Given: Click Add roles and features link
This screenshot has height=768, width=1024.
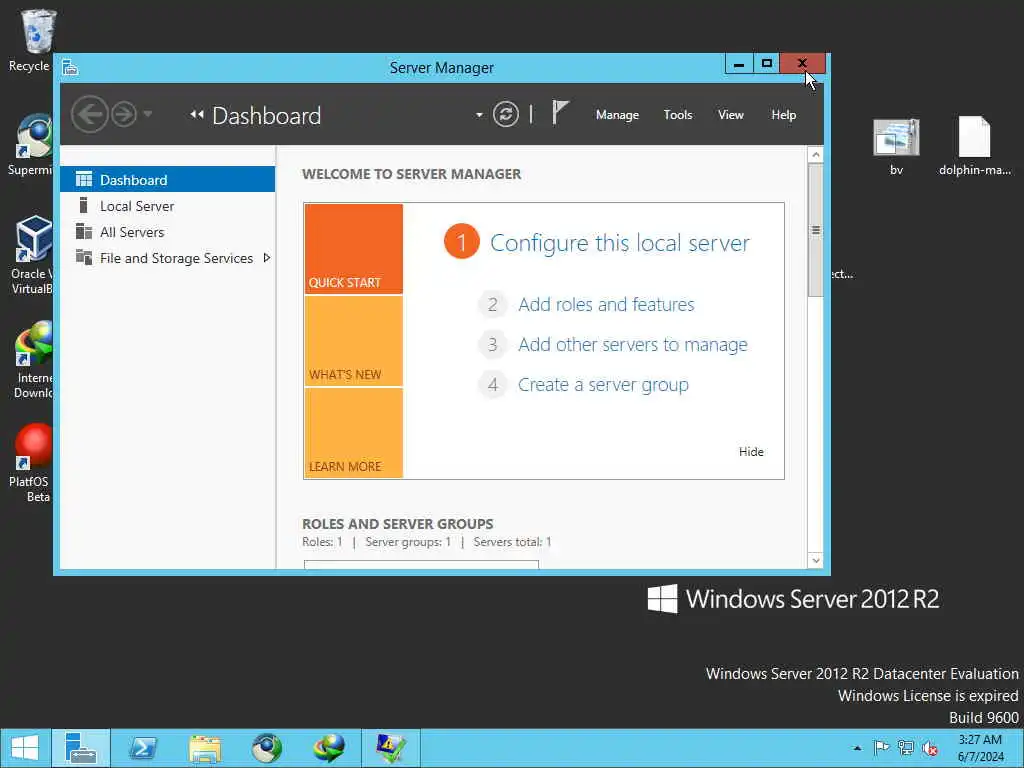Looking at the screenshot, I should click(x=606, y=304).
